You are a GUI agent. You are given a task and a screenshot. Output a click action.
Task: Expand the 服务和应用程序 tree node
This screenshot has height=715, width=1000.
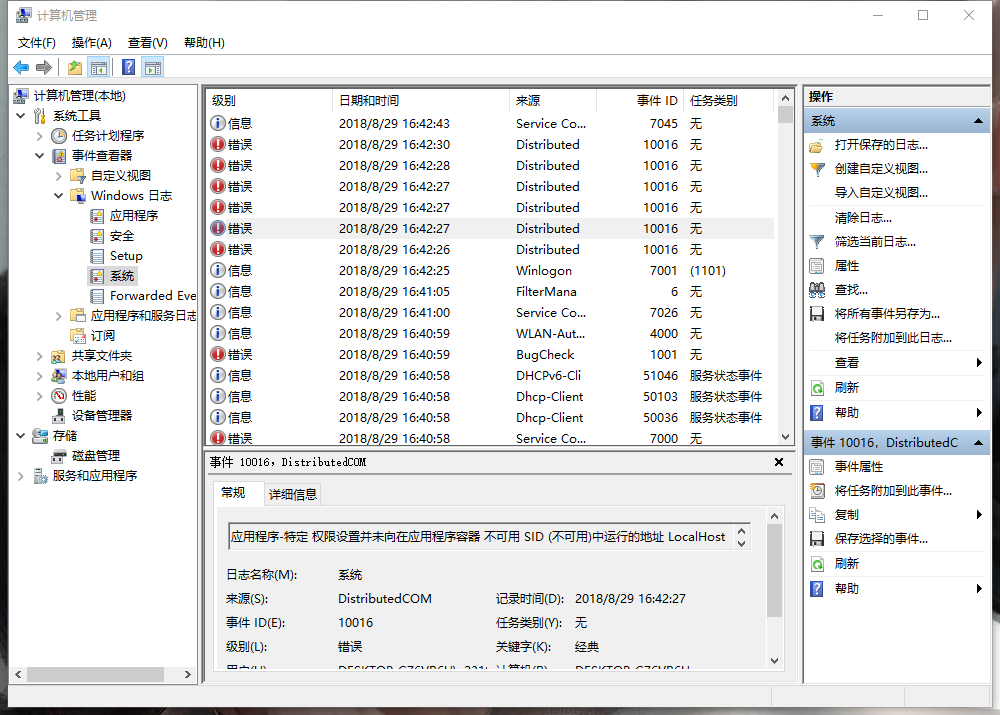click(x=20, y=476)
